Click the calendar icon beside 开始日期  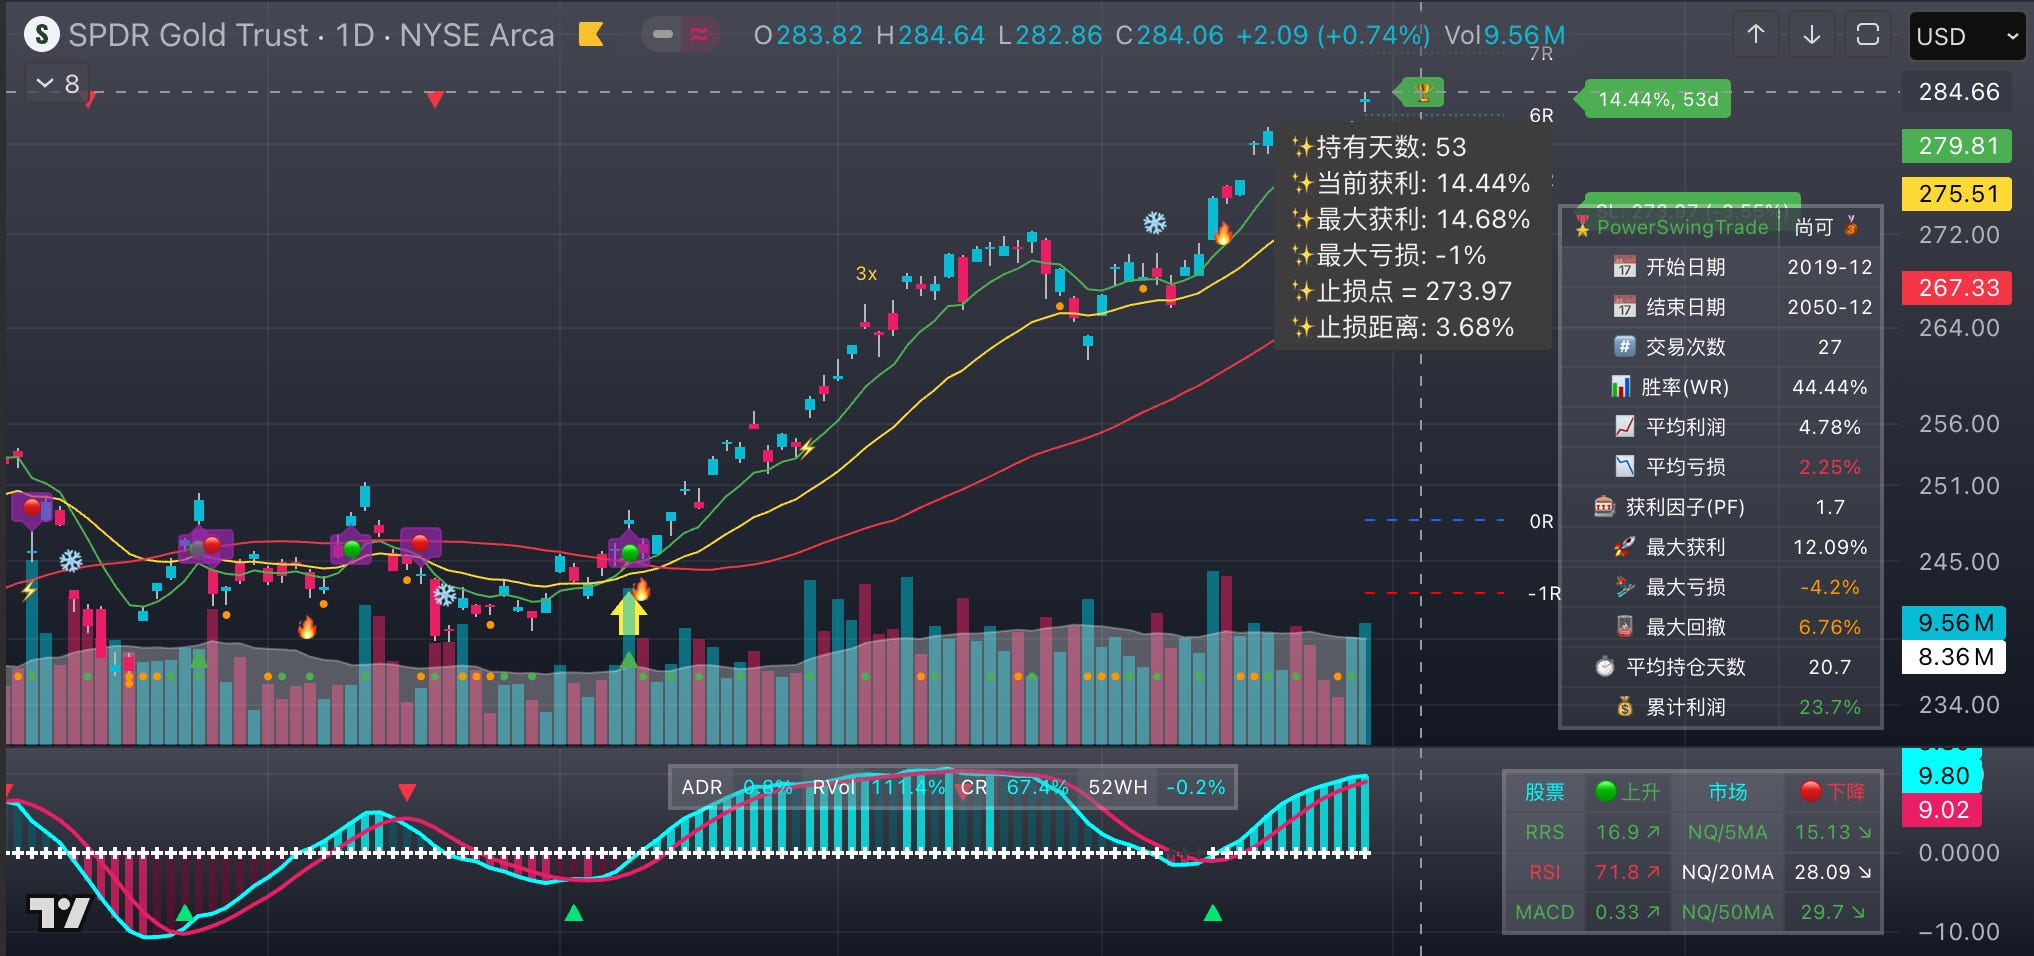tap(1624, 267)
